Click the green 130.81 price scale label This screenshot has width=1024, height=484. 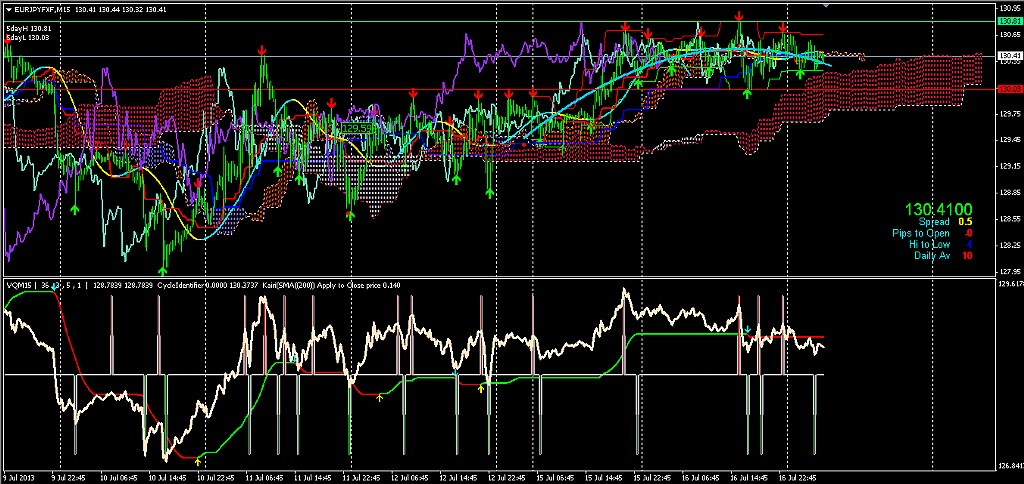(x=1008, y=21)
